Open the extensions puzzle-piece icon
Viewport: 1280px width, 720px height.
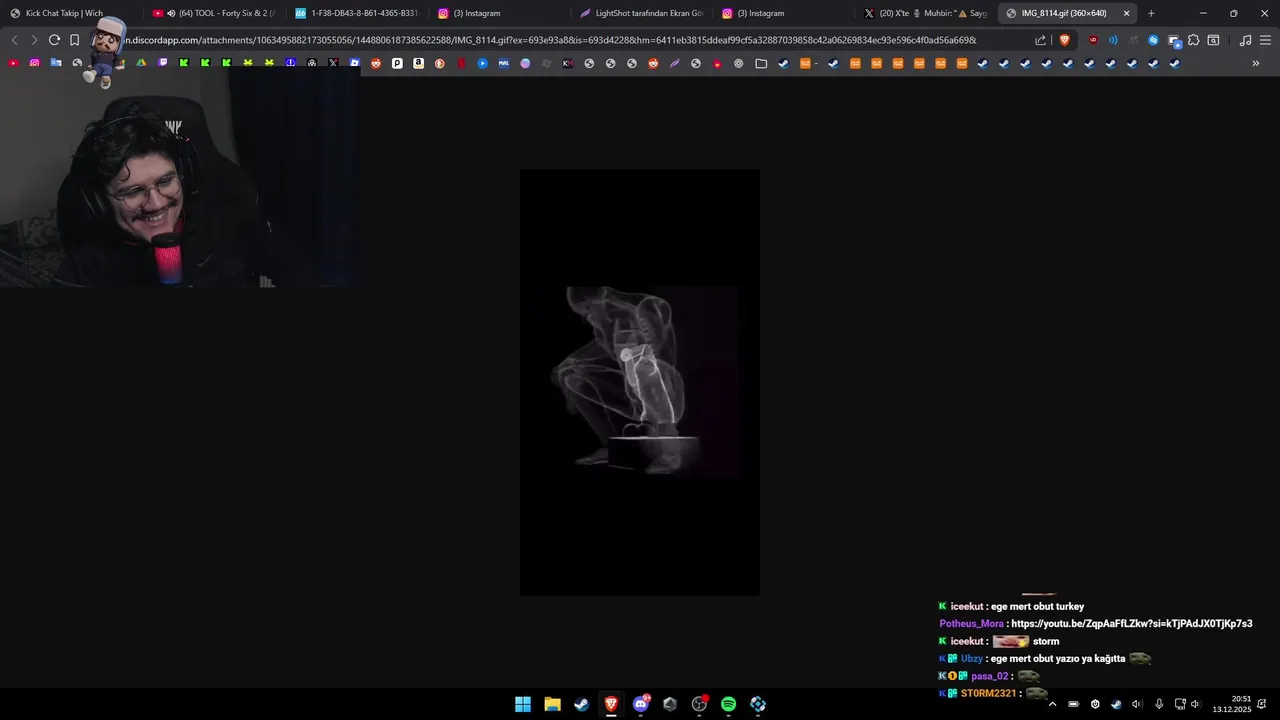[x=1193, y=40]
